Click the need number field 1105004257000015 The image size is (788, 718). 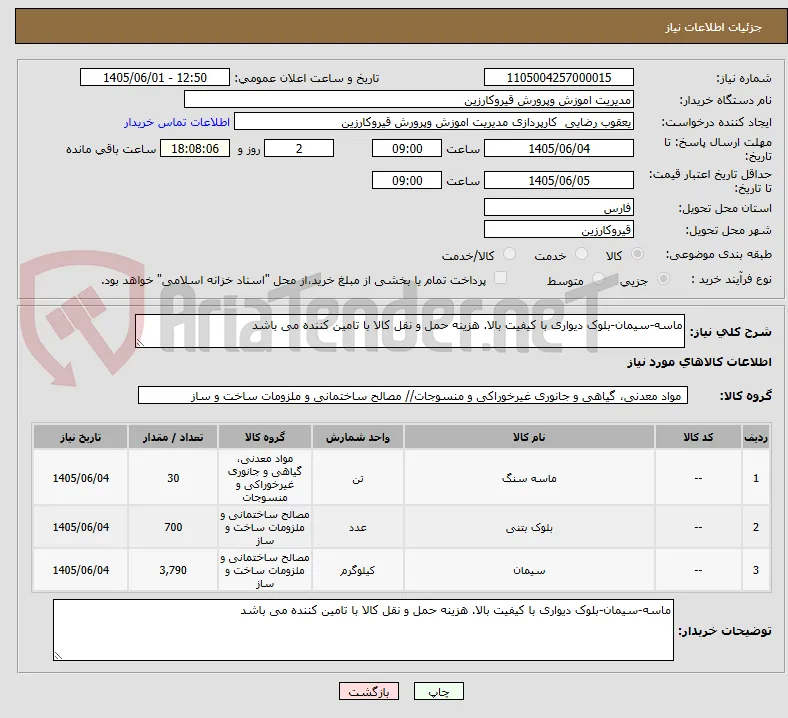558,77
